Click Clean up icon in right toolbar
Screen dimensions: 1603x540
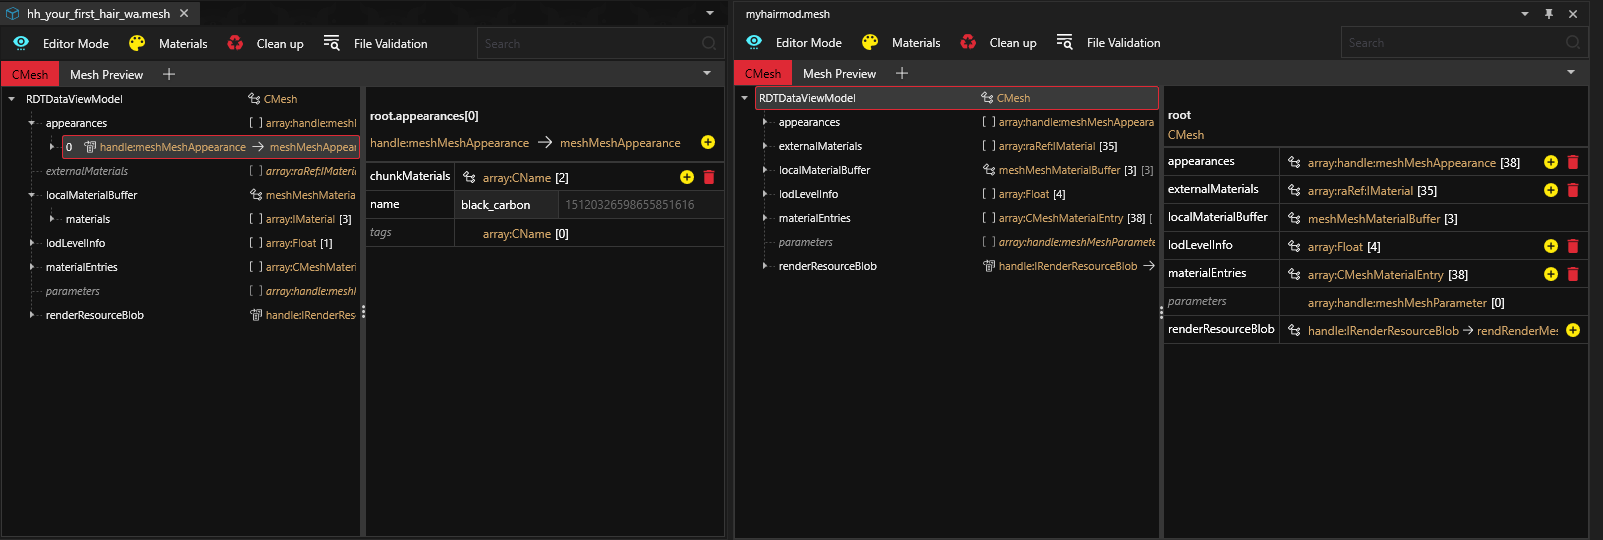(968, 42)
